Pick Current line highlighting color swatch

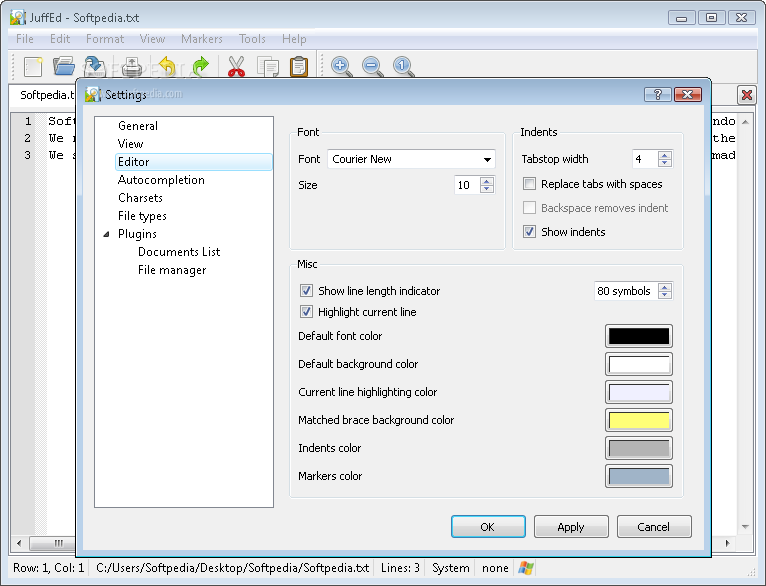point(639,392)
